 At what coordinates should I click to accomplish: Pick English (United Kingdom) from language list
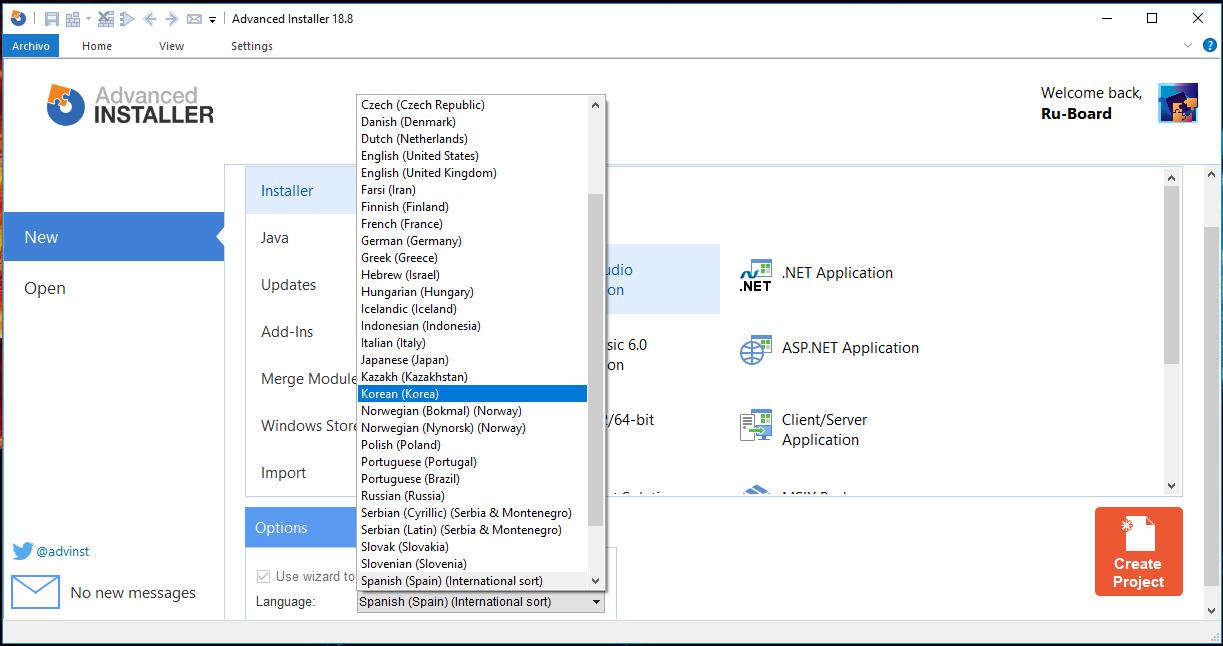(x=472, y=173)
